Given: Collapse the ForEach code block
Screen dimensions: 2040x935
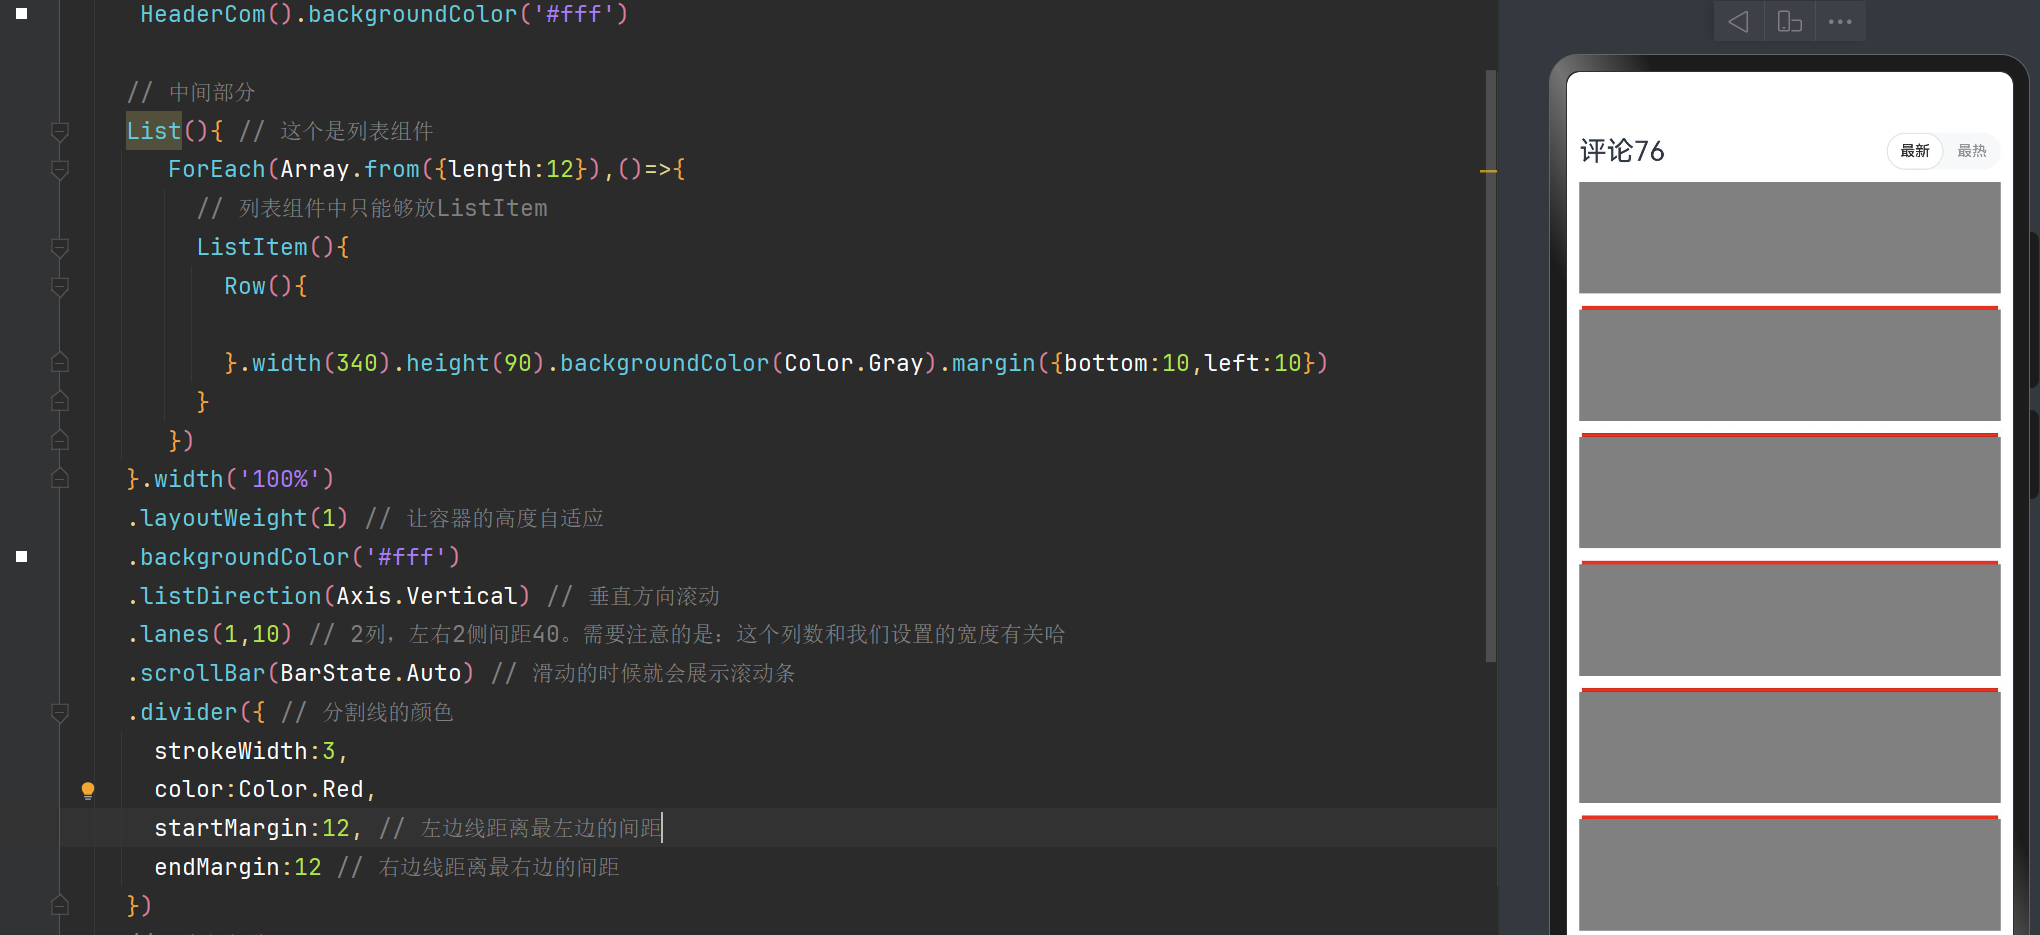Looking at the screenshot, I should coord(60,170).
